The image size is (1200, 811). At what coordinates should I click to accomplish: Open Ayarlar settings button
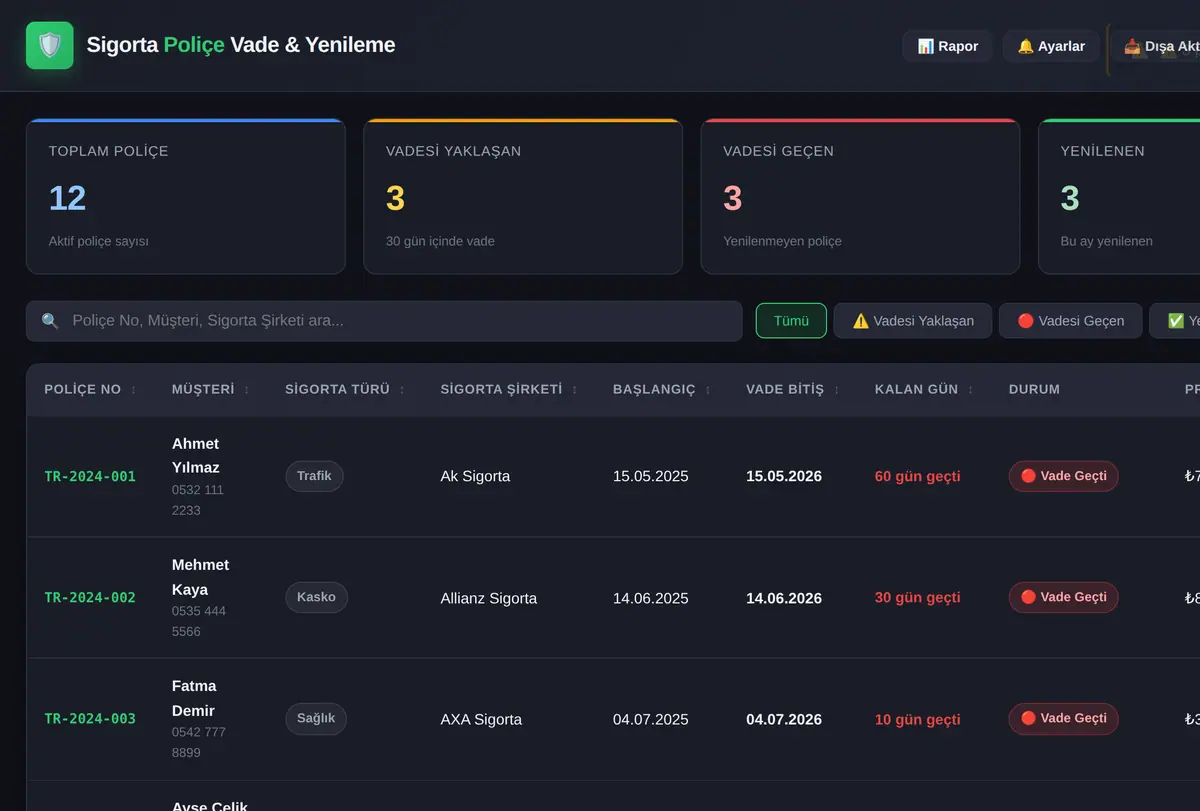coord(1051,46)
